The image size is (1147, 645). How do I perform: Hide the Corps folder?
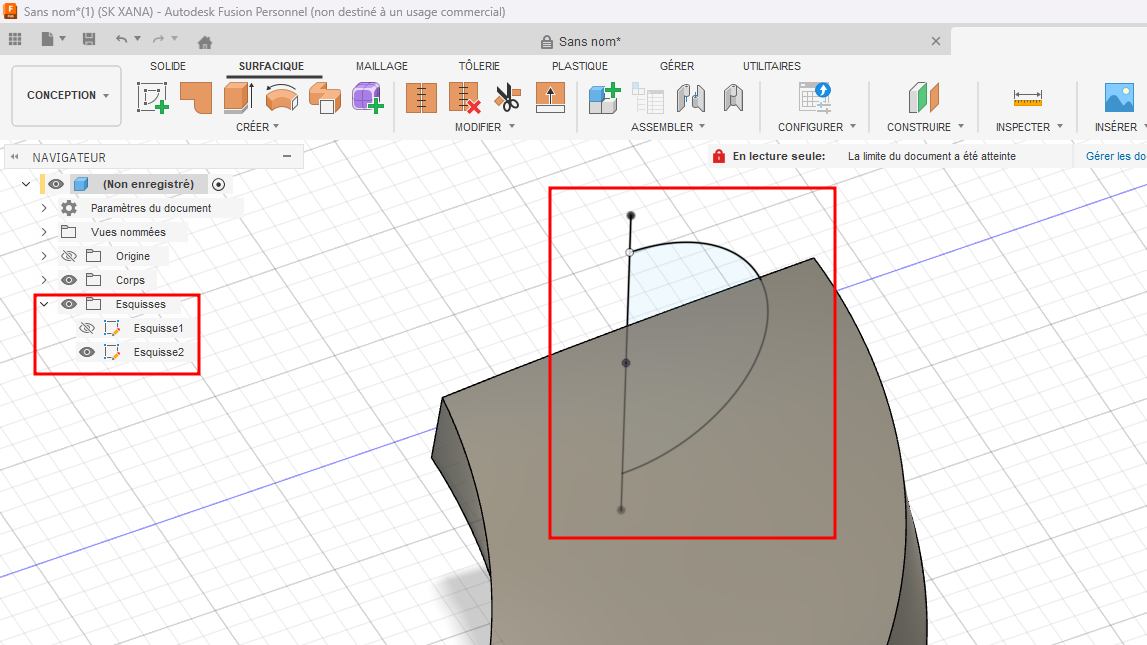point(69,280)
